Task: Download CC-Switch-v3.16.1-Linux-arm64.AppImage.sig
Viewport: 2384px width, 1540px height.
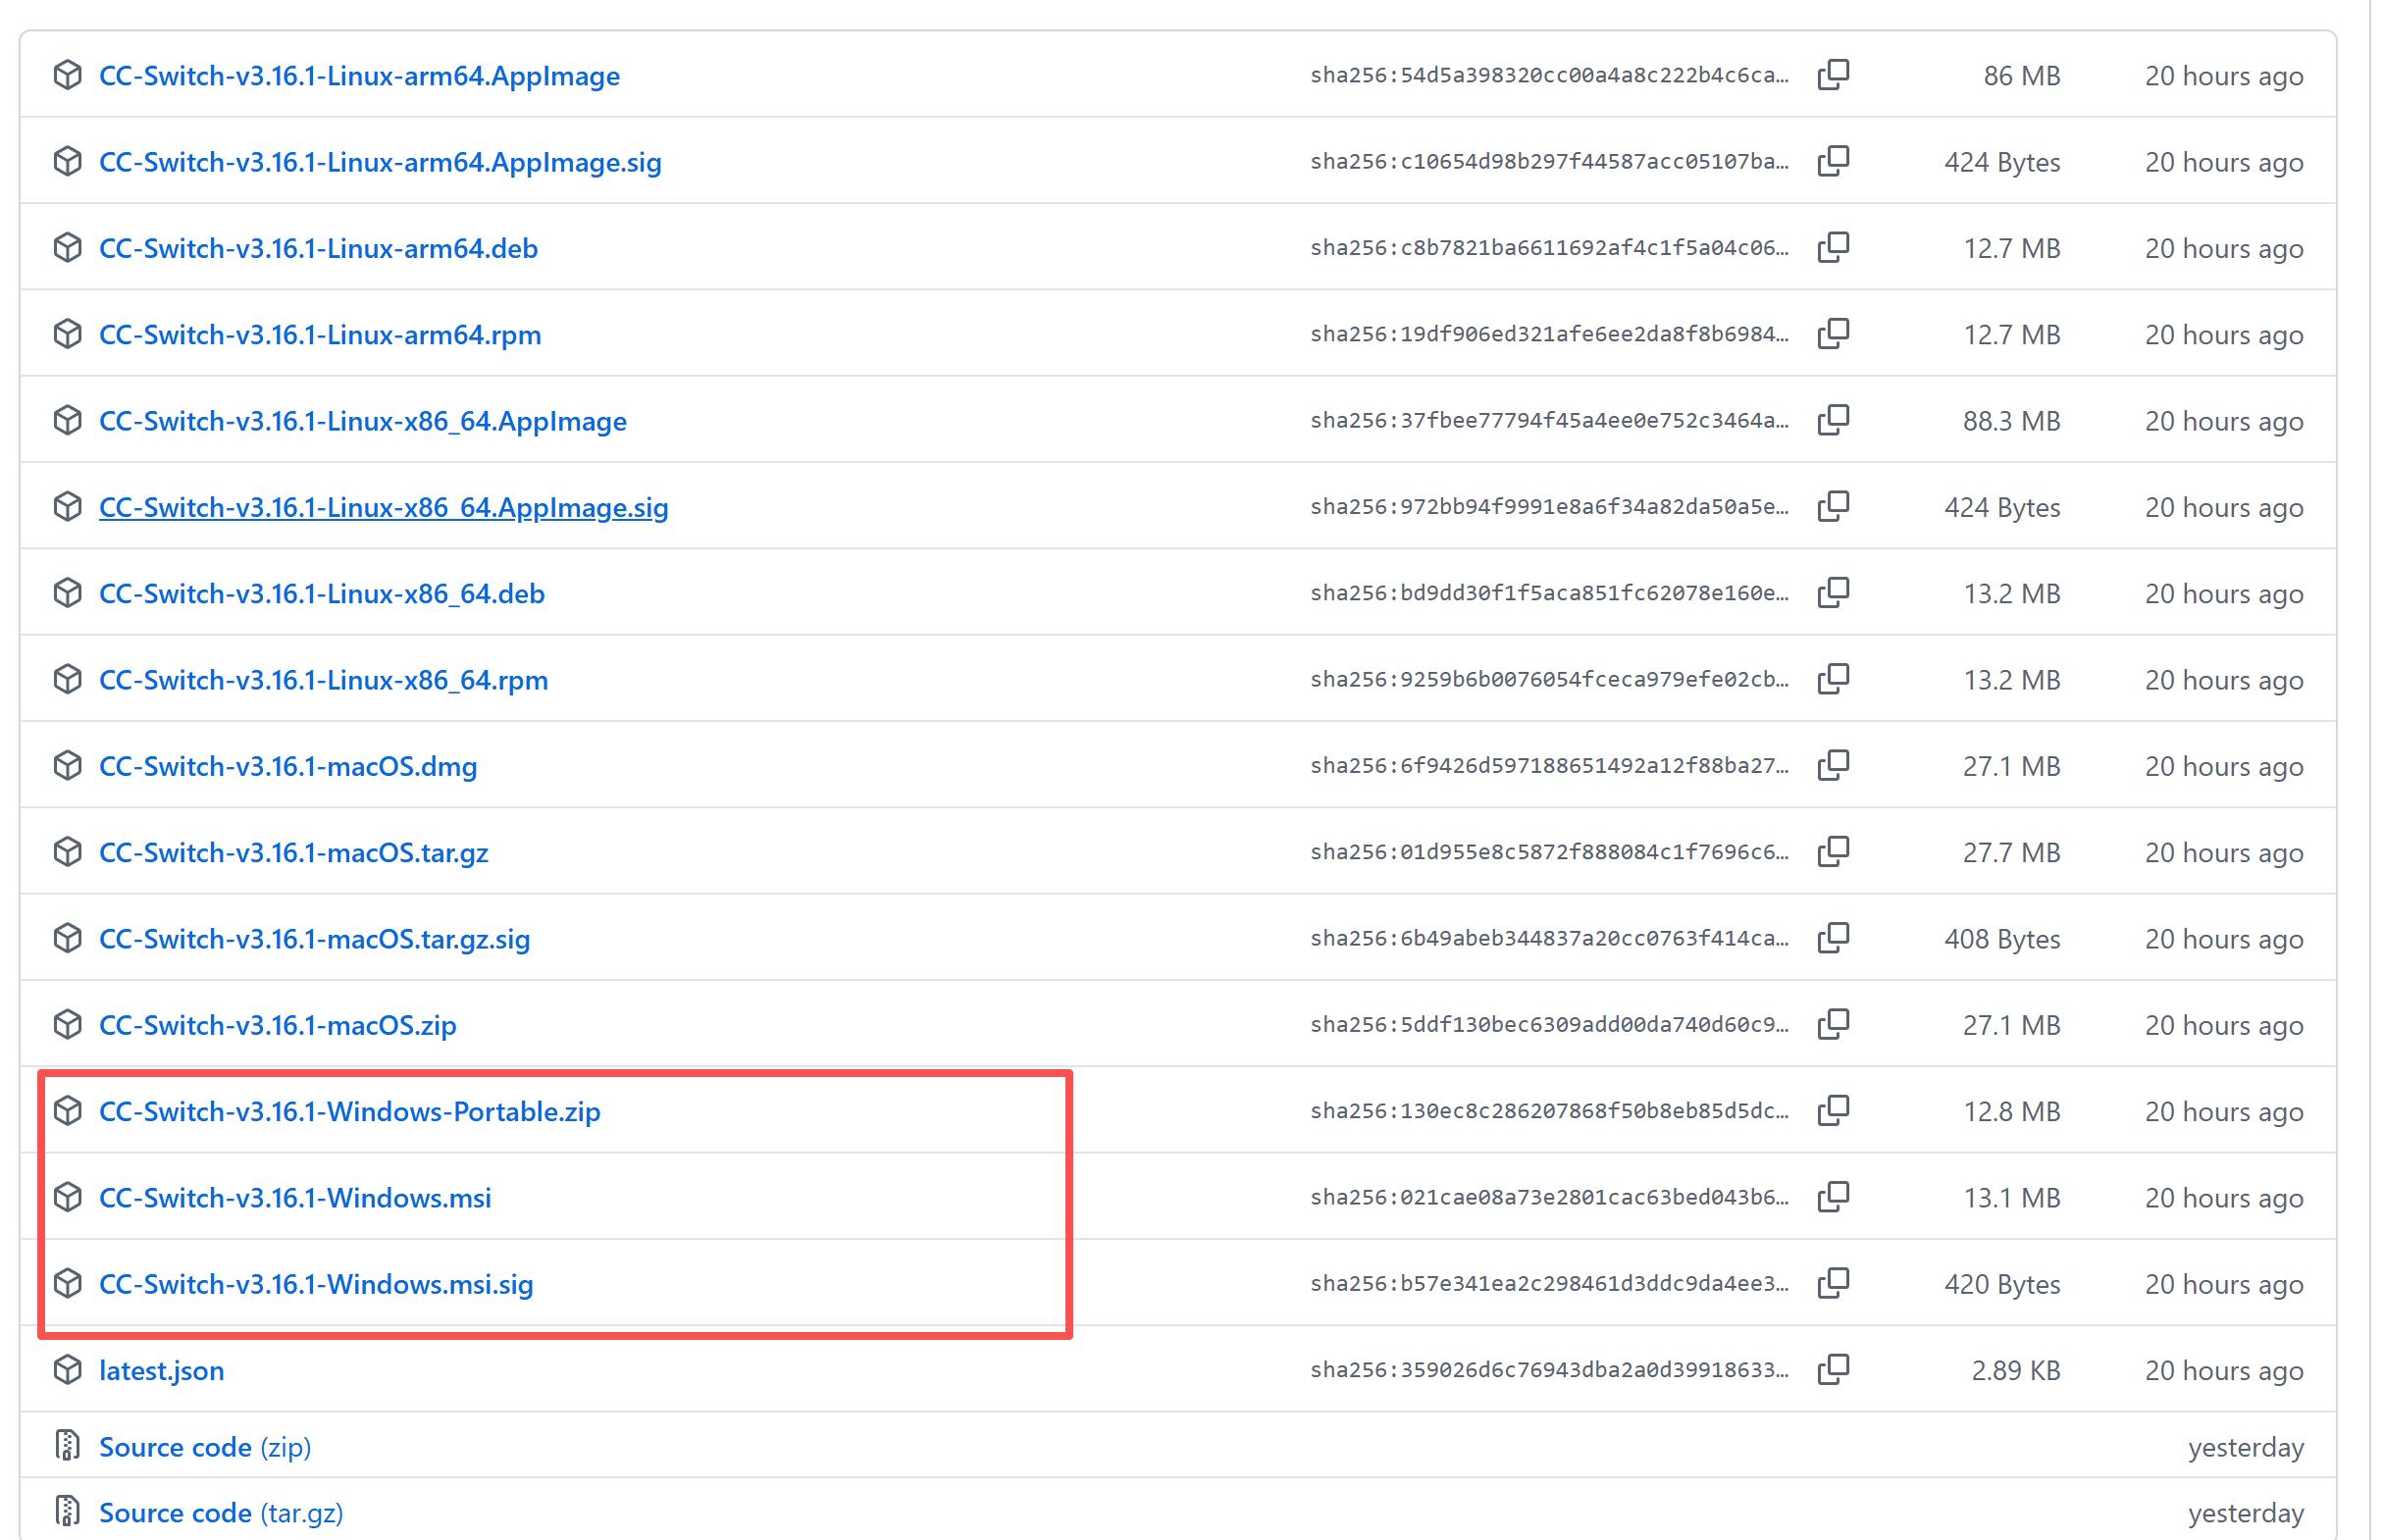Action: tap(380, 162)
